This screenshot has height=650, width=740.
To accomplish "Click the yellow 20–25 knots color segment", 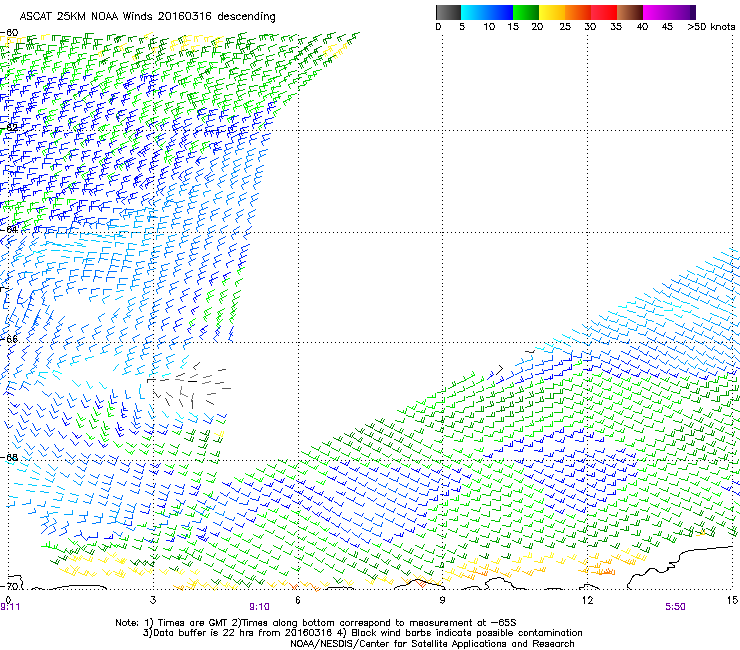I will click(552, 12).
